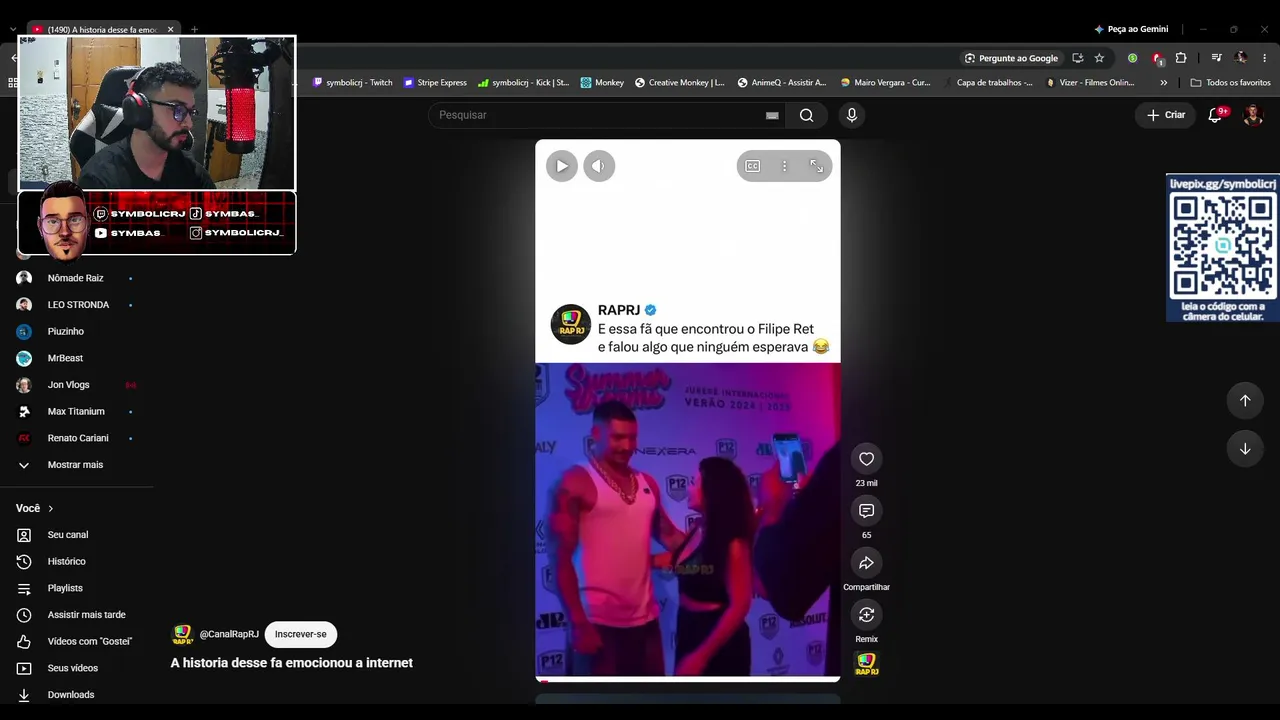This screenshot has height=720, width=1280.
Task: Open the Short's three-dot options menu
Action: pyautogui.click(x=785, y=166)
